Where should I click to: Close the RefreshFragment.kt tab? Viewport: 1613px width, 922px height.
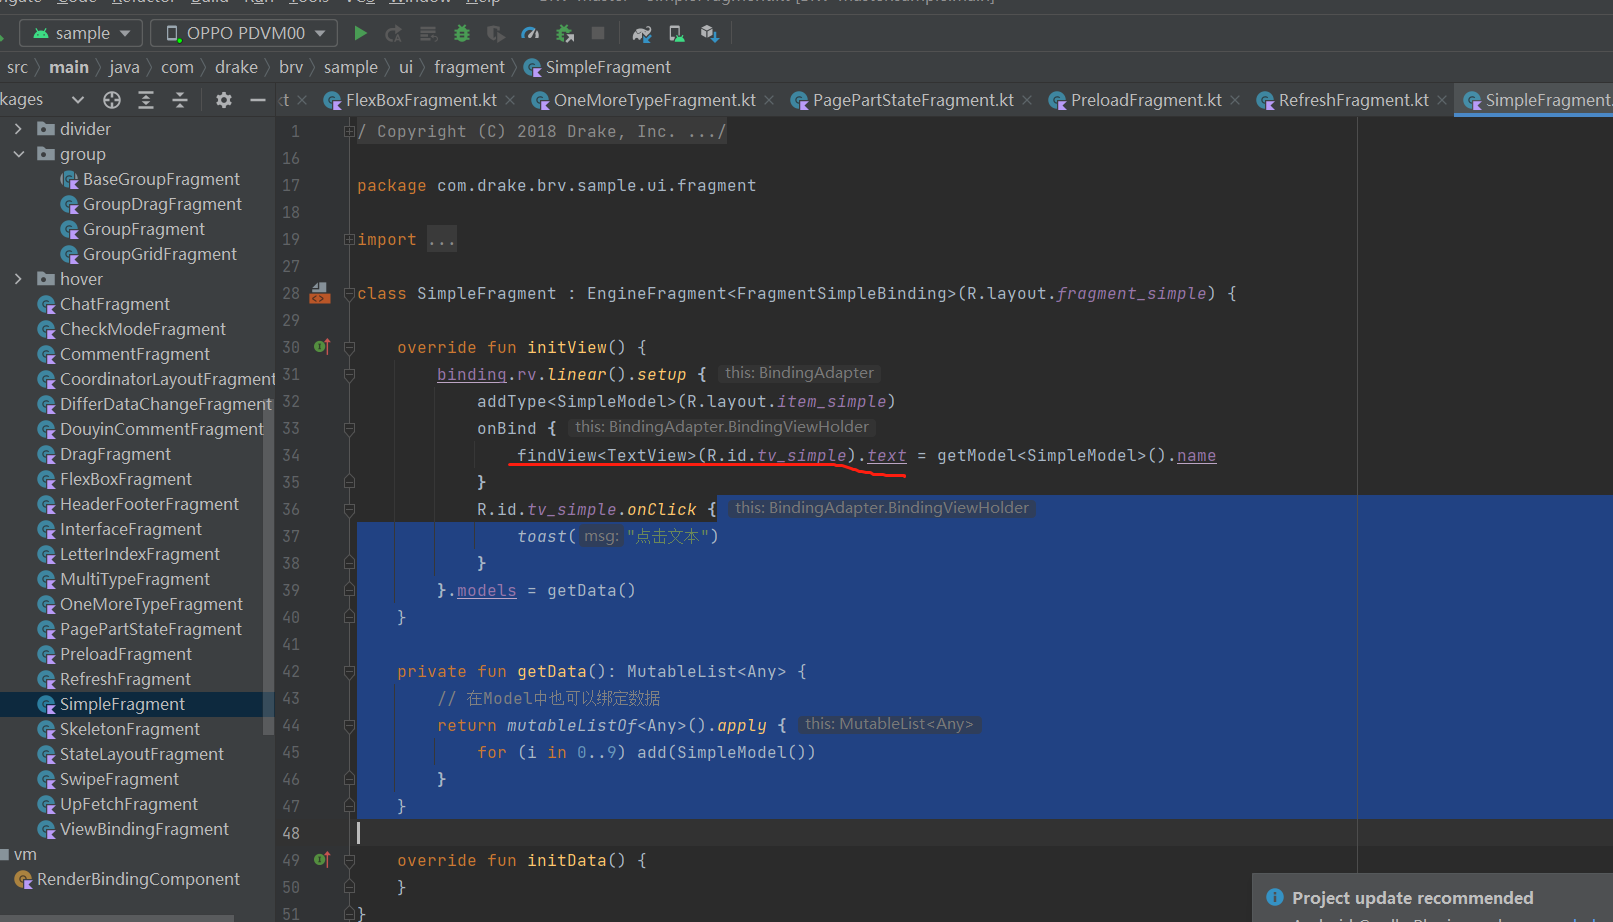click(1442, 100)
